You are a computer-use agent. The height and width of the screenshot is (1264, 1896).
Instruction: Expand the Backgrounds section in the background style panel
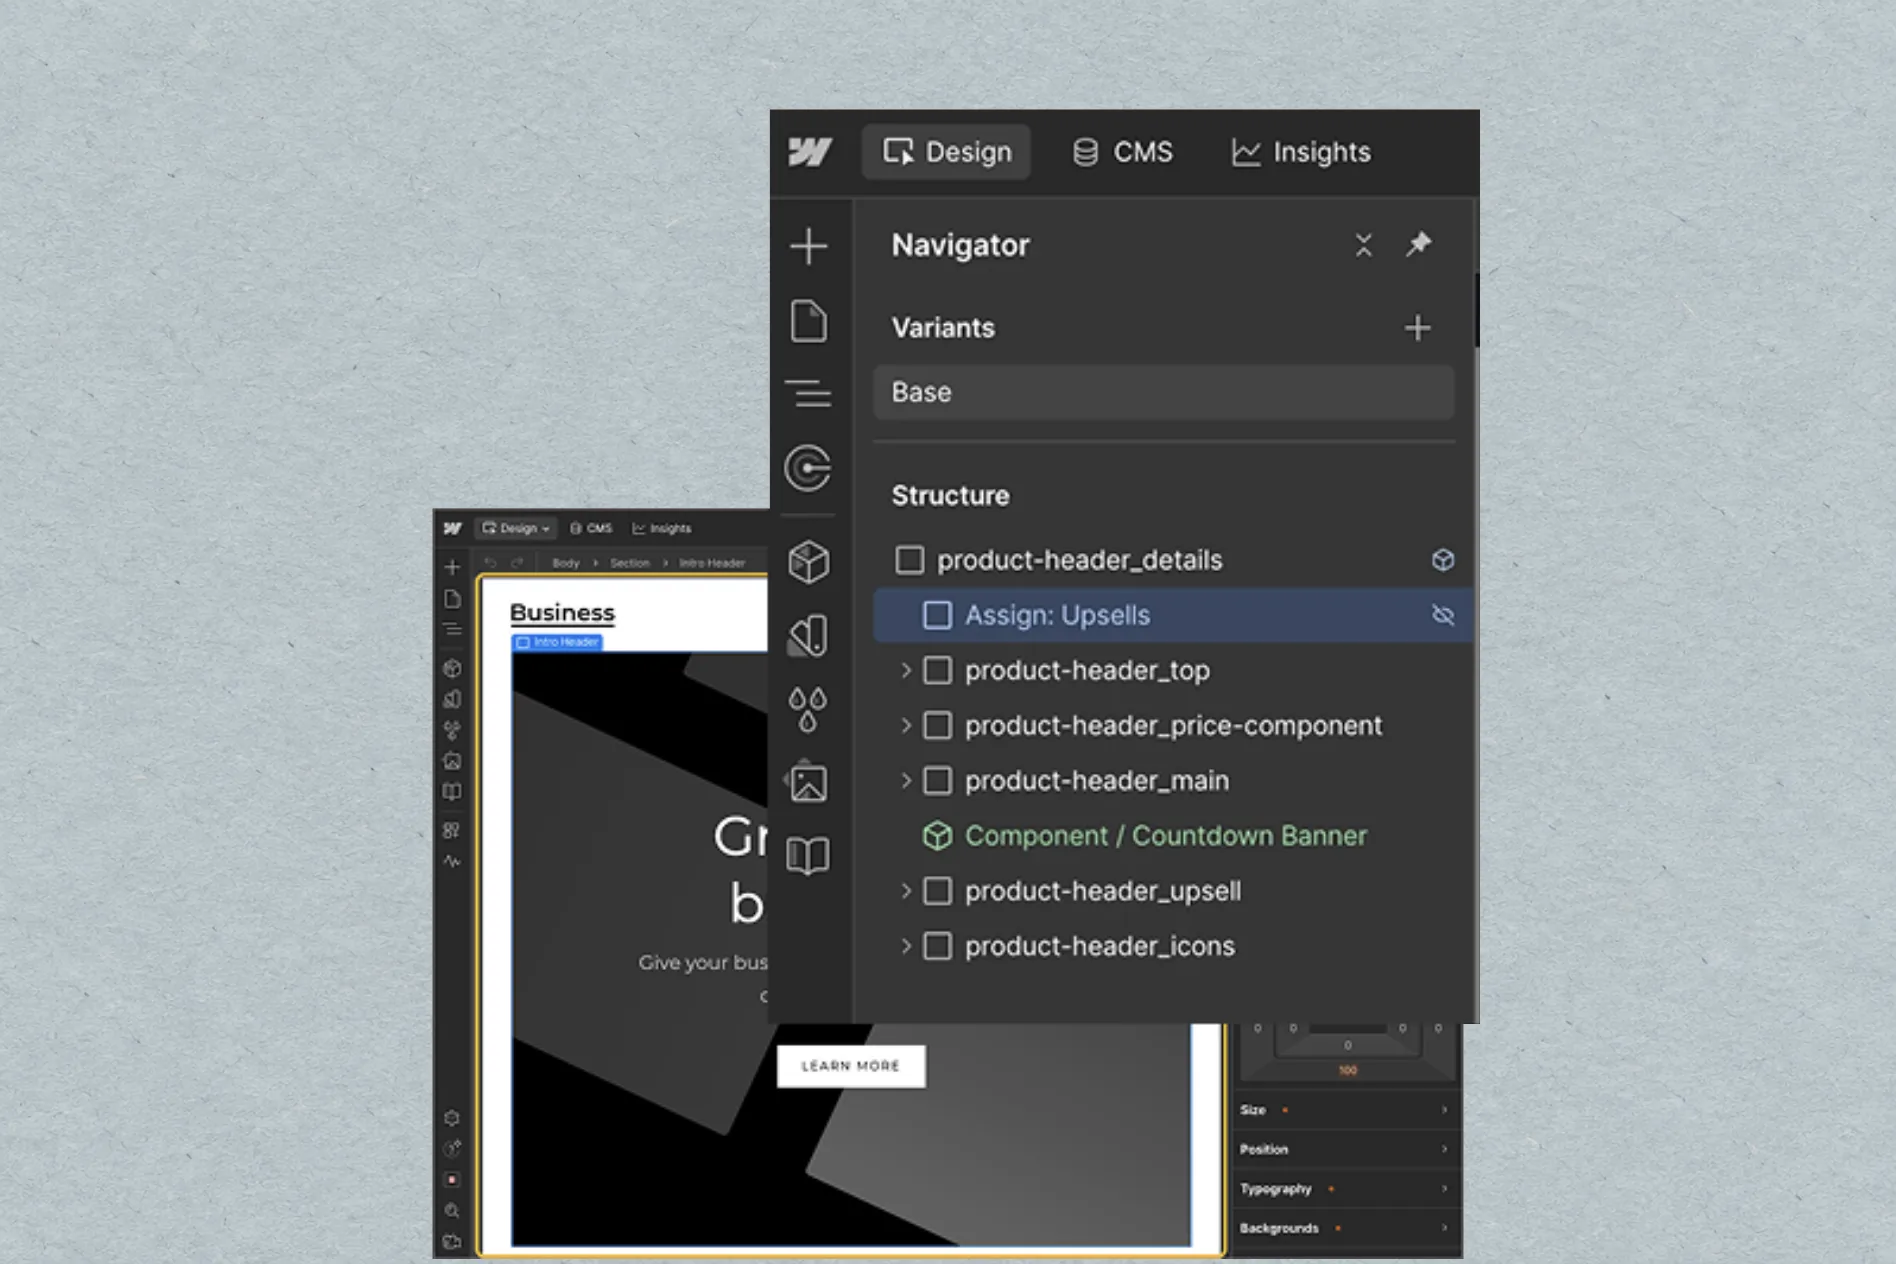point(1346,1228)
